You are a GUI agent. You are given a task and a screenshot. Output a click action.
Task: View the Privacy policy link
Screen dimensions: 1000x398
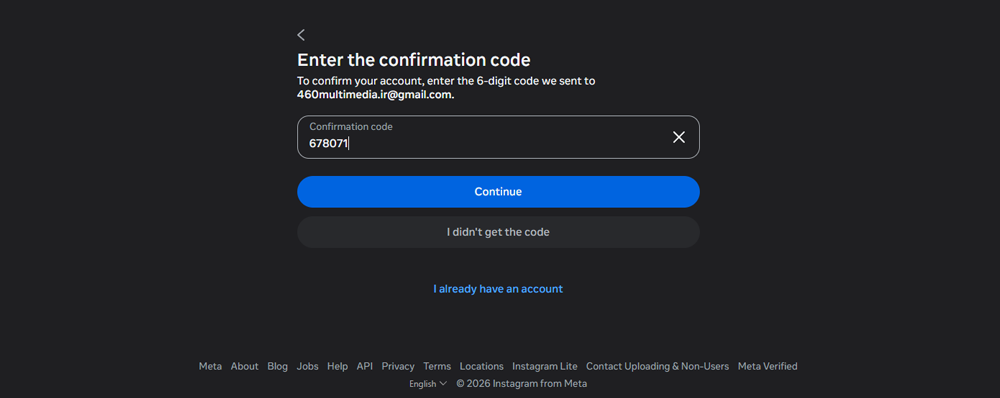398,366
